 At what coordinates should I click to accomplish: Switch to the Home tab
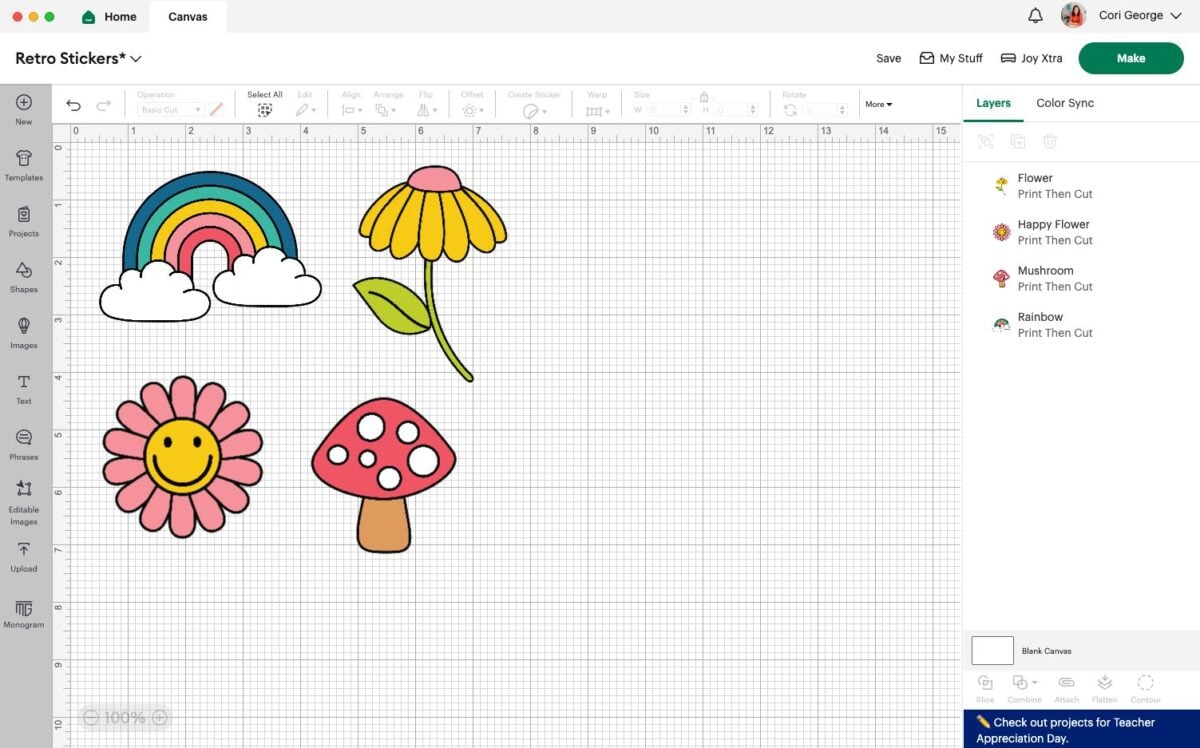click(109, 17)
